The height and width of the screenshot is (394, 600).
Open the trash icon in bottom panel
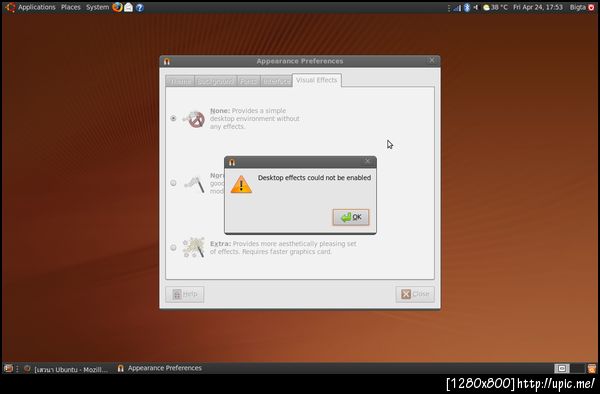pyautogui.click(x=592, y=368)
